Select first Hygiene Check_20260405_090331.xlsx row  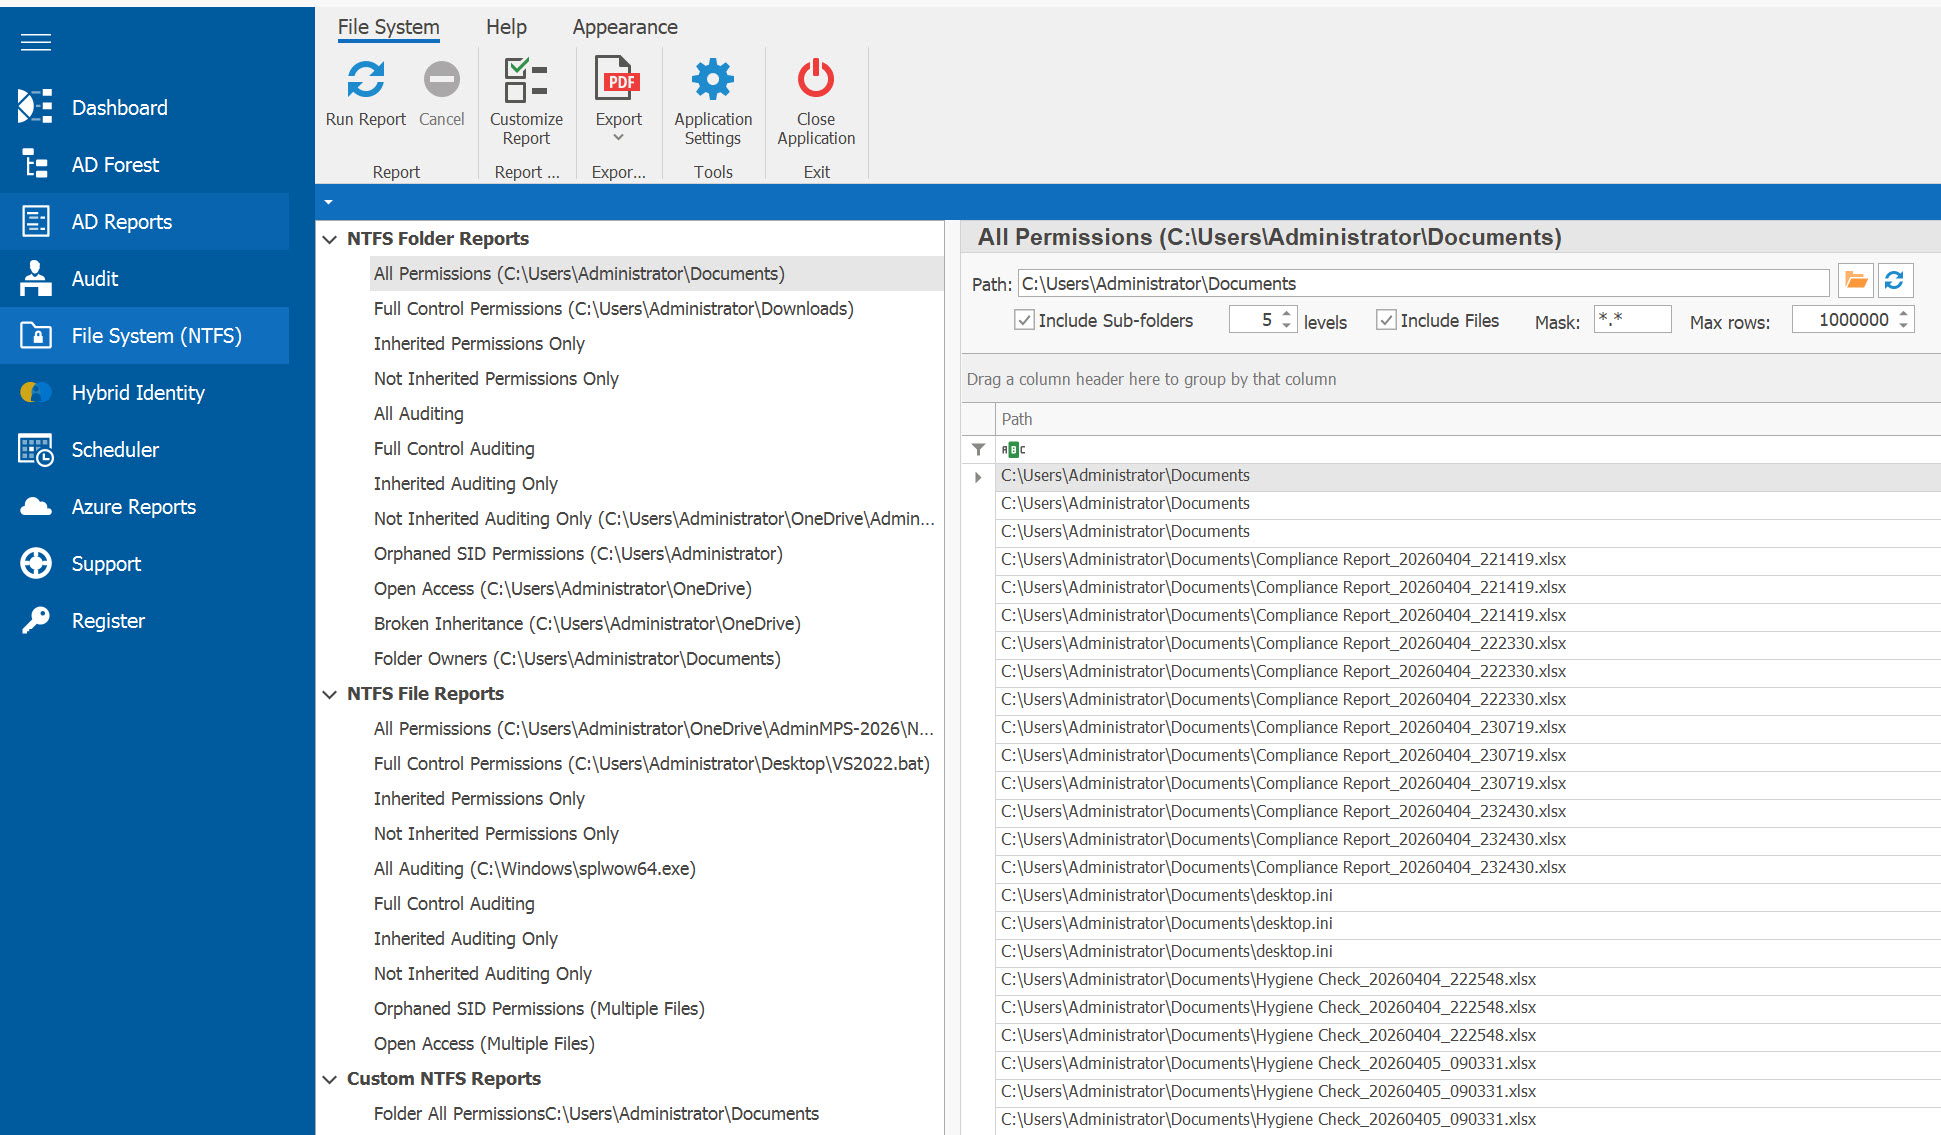click(x=1468, y=1064)
